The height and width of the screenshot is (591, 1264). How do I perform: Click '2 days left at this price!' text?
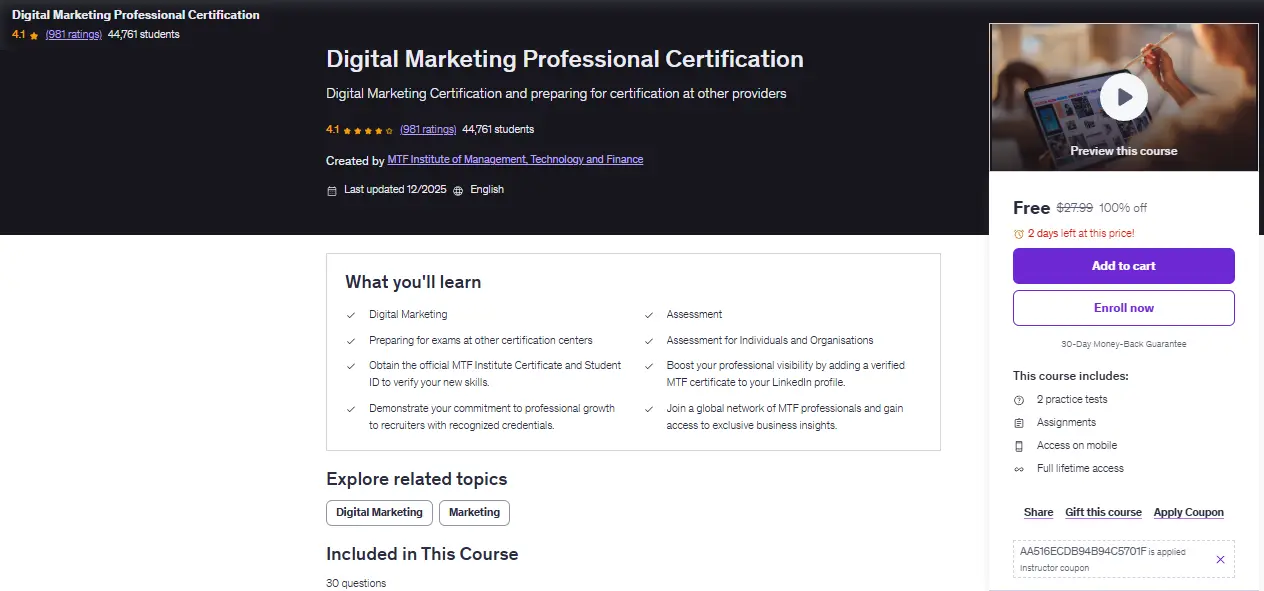[1081, 233]
